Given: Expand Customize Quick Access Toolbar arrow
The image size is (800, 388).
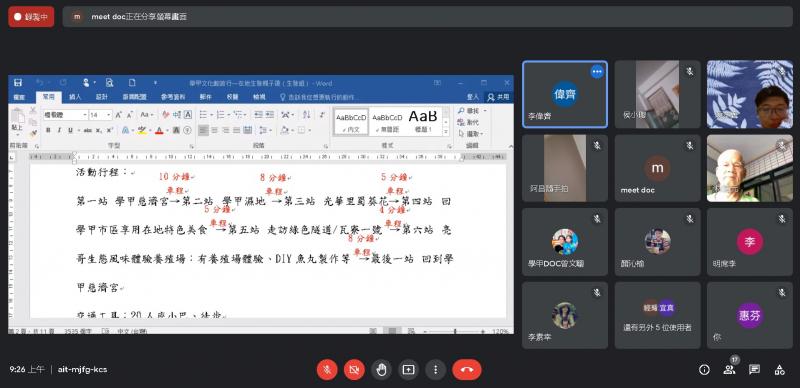Looking at the screenshot, I should (x=155, y=83).
